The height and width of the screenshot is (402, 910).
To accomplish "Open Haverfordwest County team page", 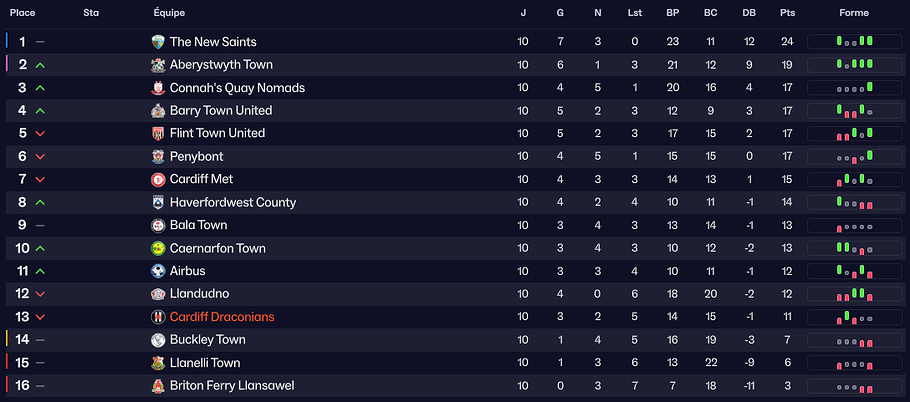I will click(233, 203).
